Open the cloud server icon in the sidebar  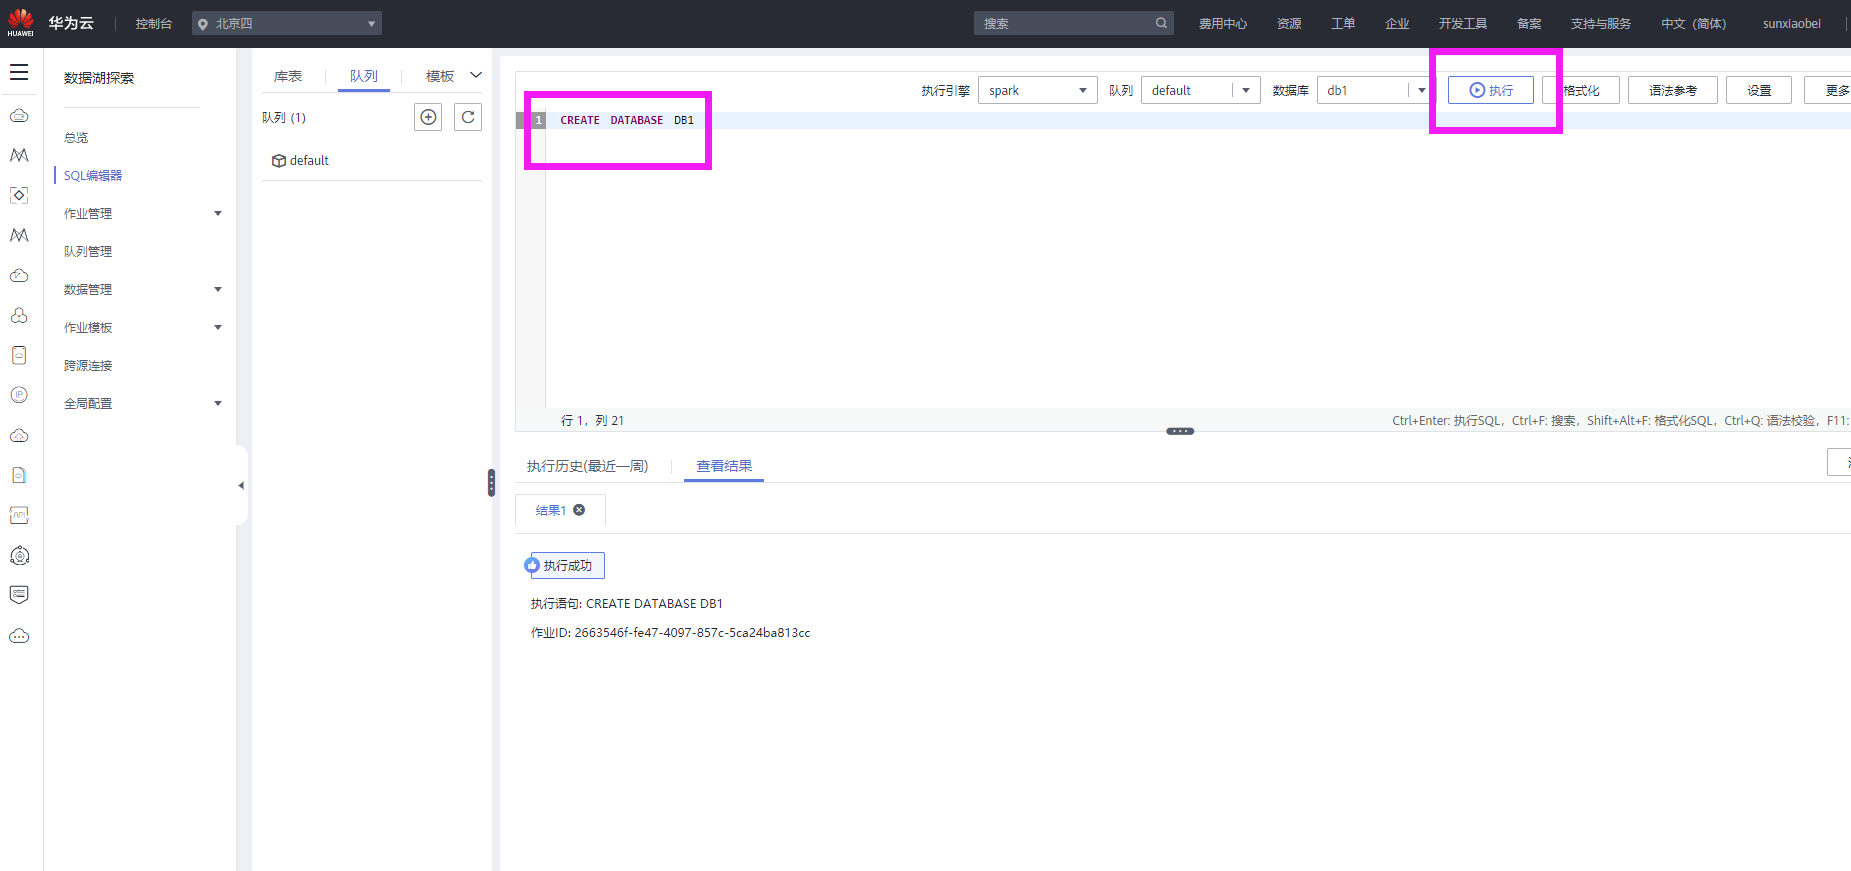[x=19, y=116]
